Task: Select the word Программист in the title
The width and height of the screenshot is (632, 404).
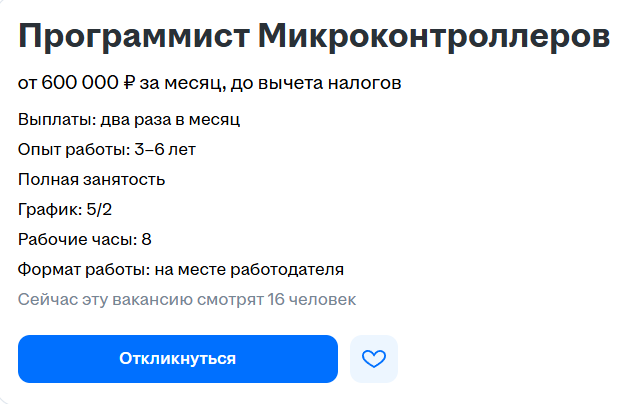Action: point(134,37)
